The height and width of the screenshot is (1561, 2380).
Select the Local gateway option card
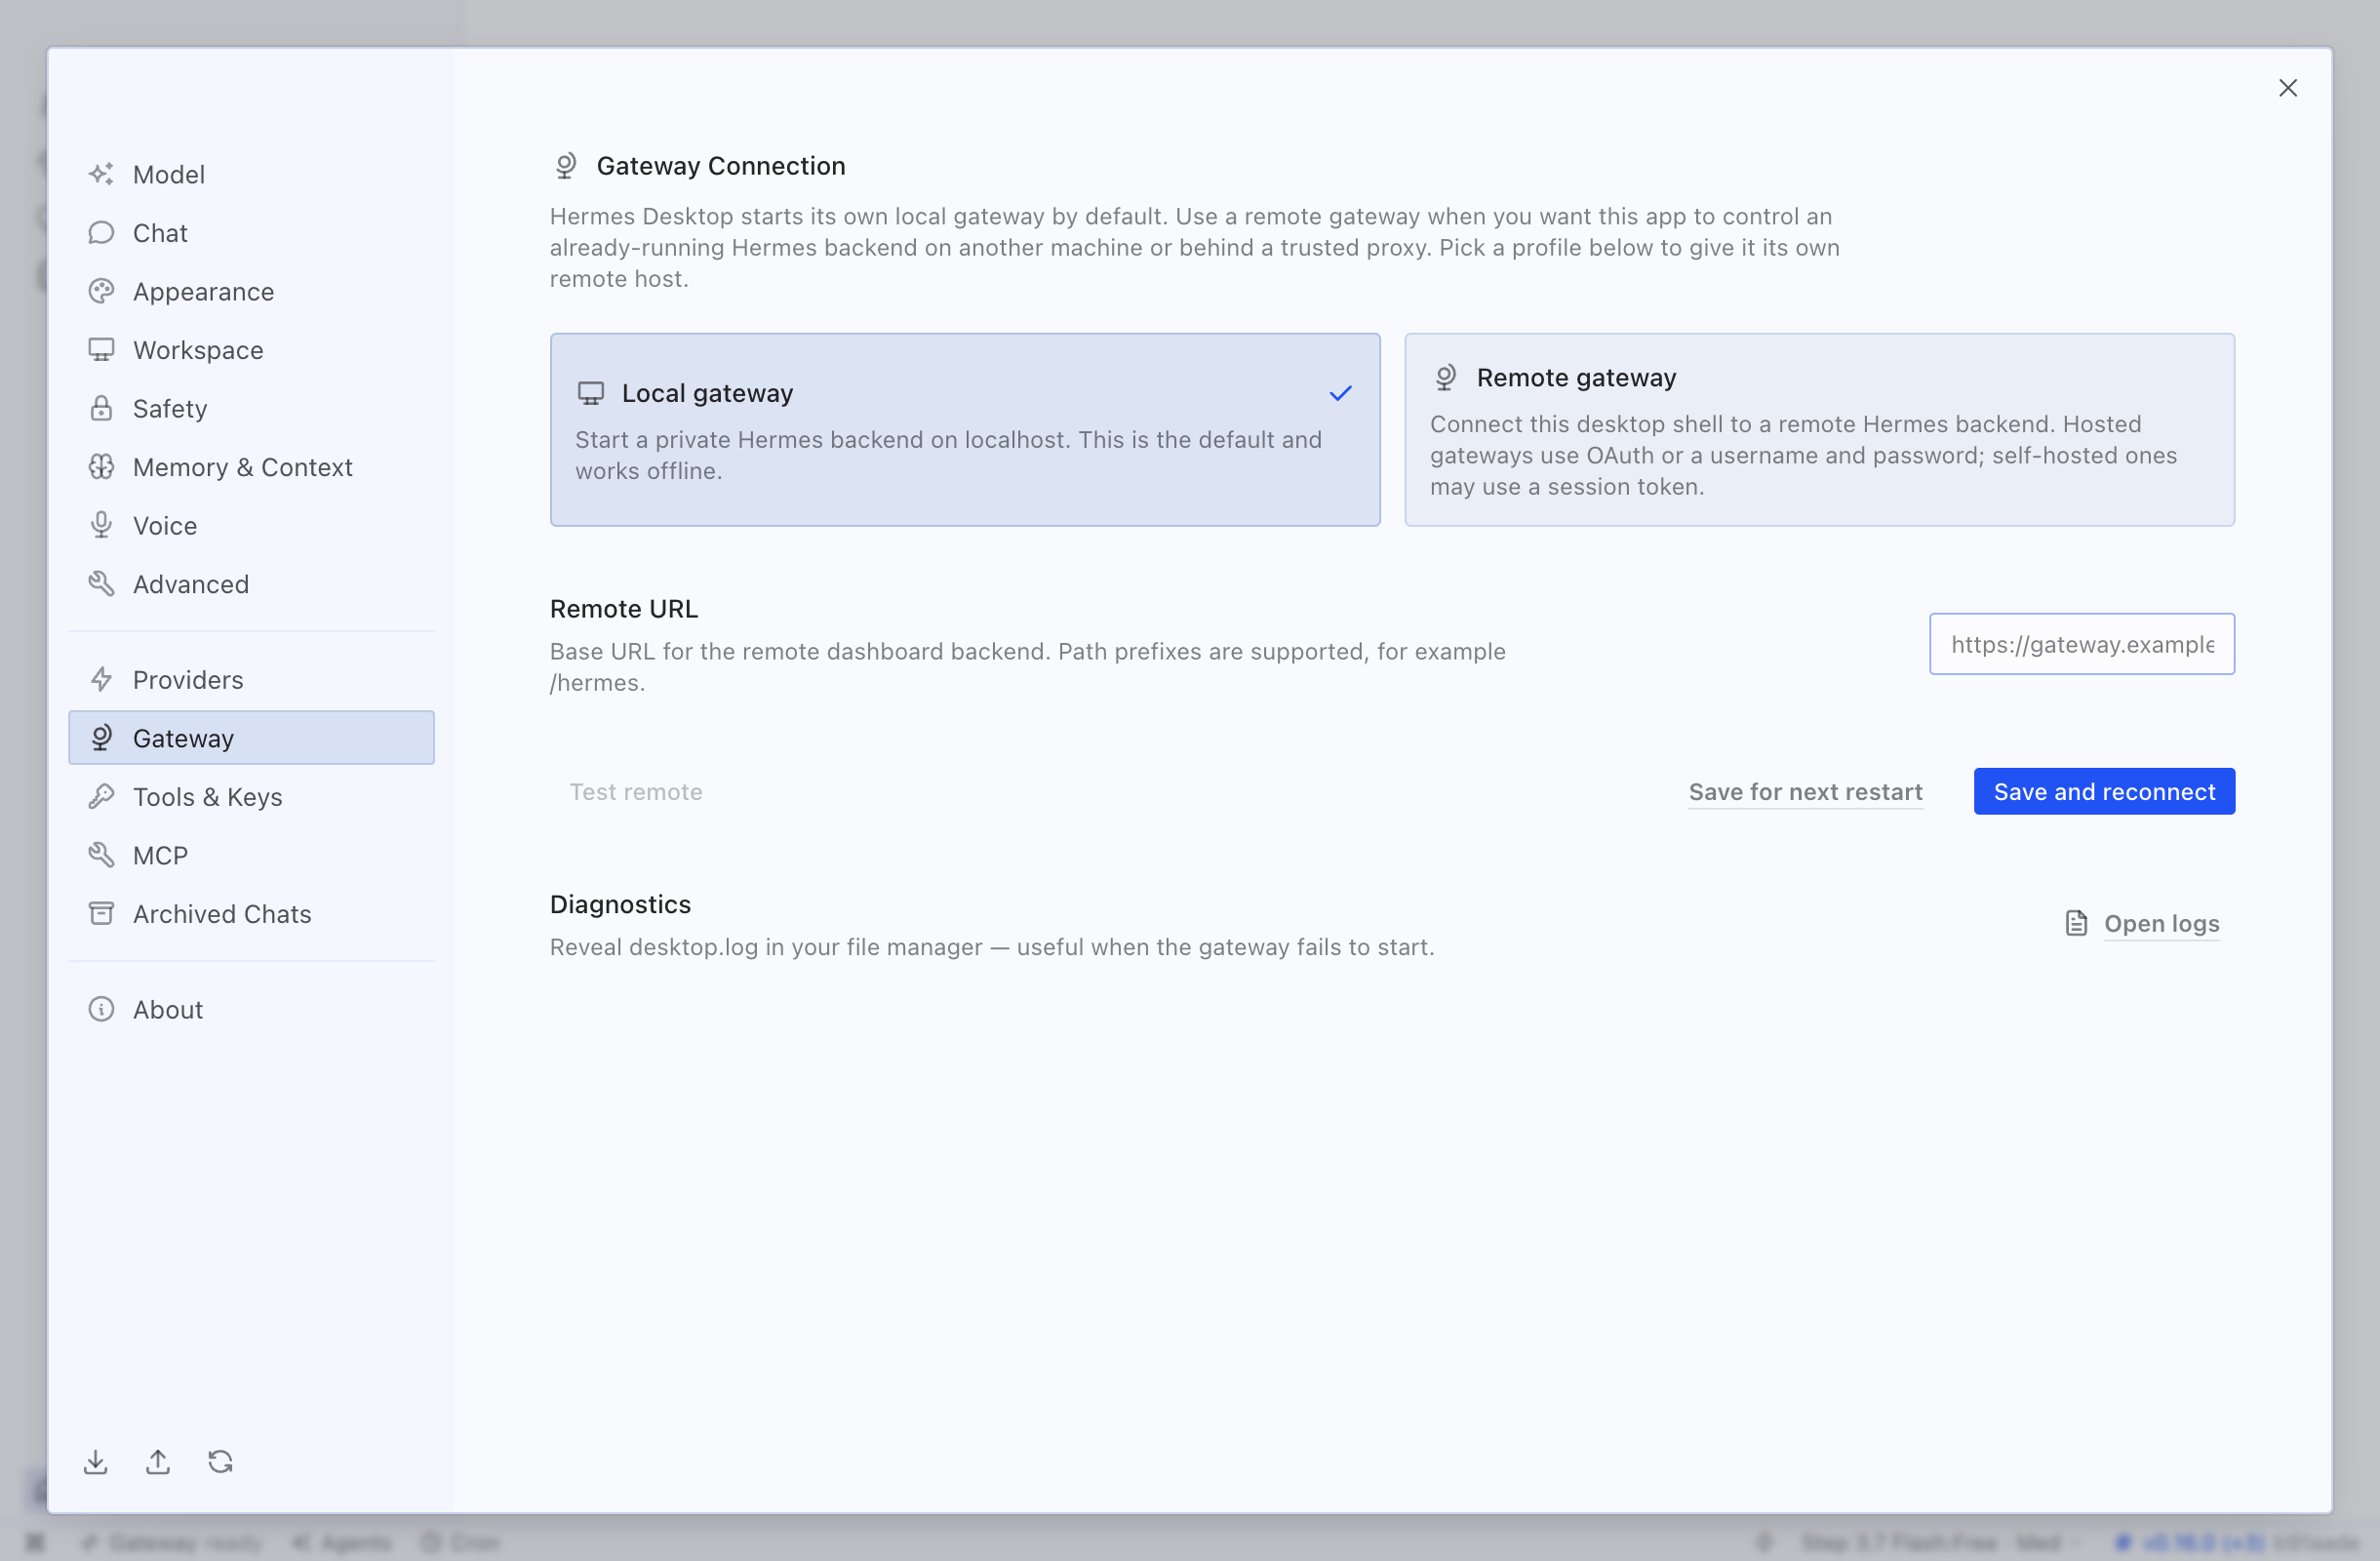click(x=965, y=430)
